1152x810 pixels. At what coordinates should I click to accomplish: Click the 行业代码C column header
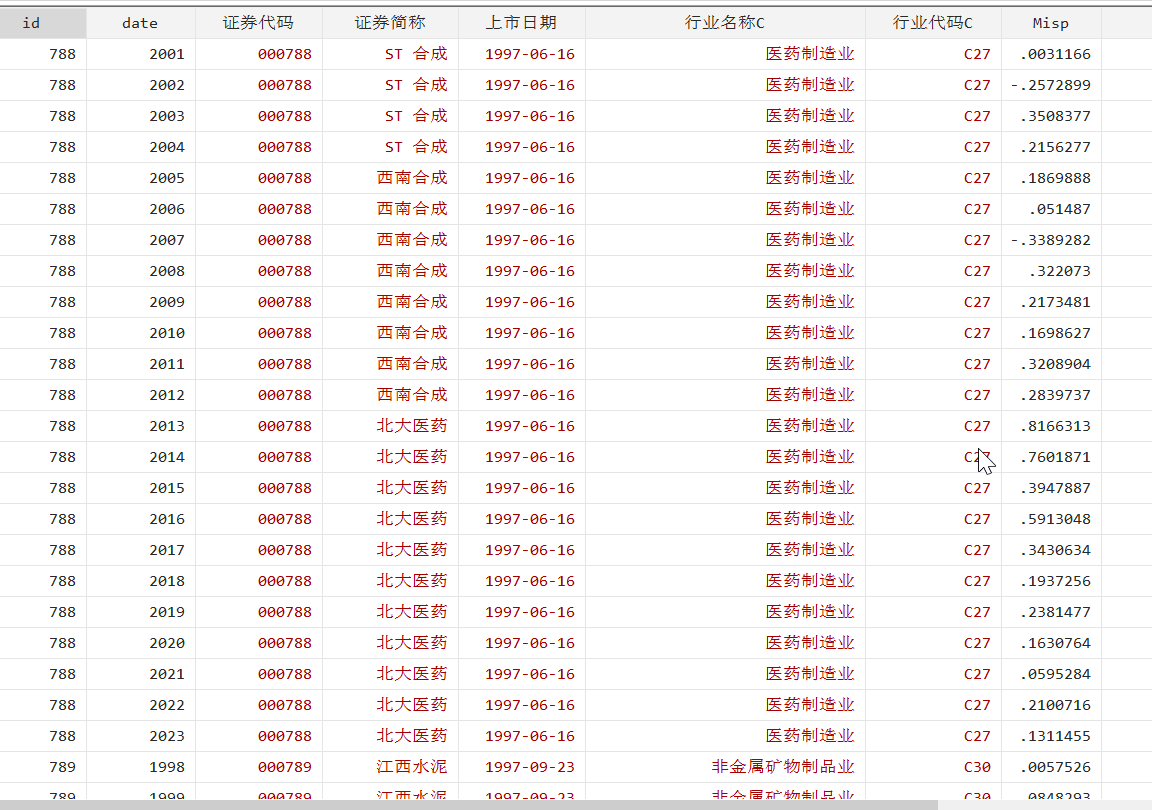pyautogui.click(x=932, y=23)
